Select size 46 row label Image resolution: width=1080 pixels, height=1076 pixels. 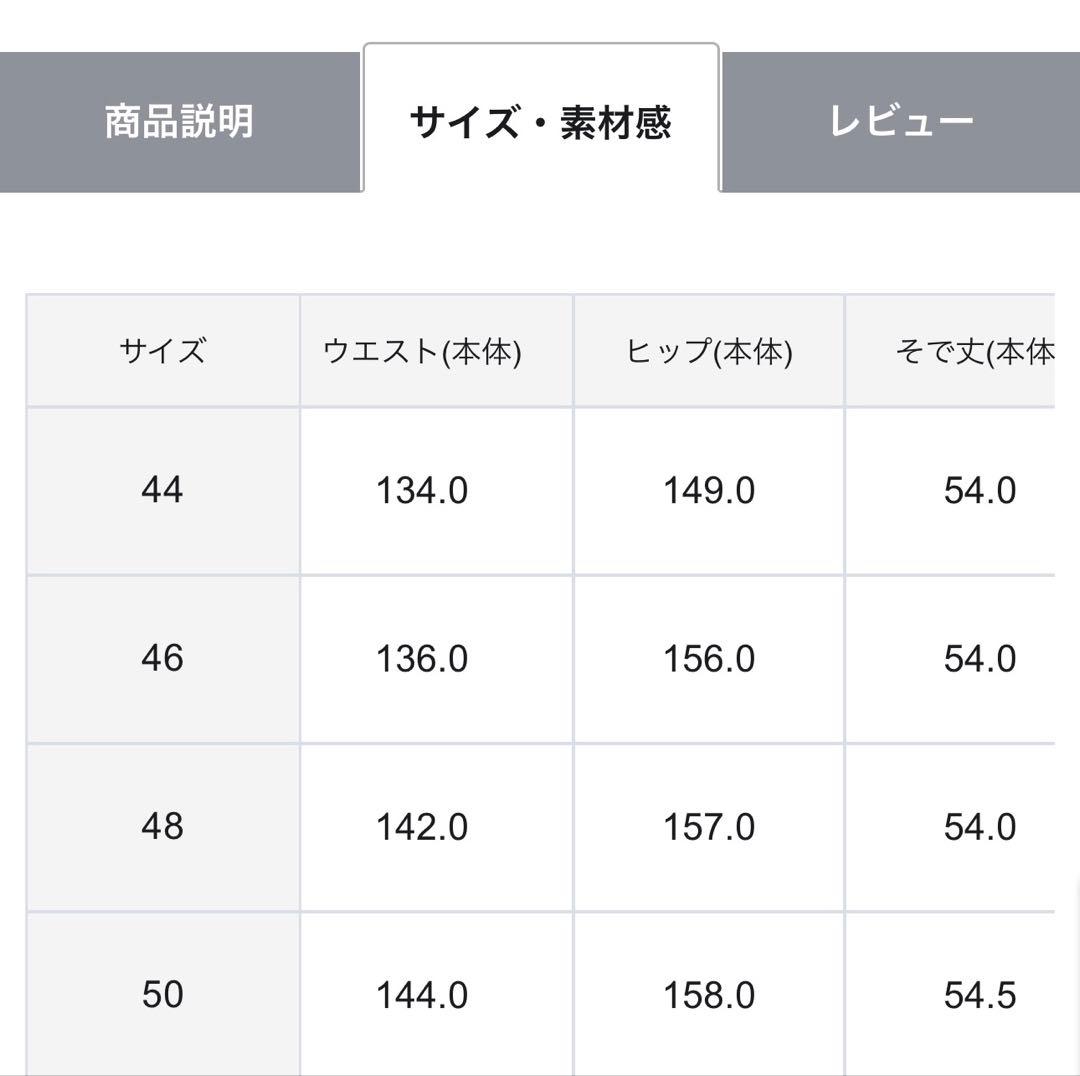[163, 659]
